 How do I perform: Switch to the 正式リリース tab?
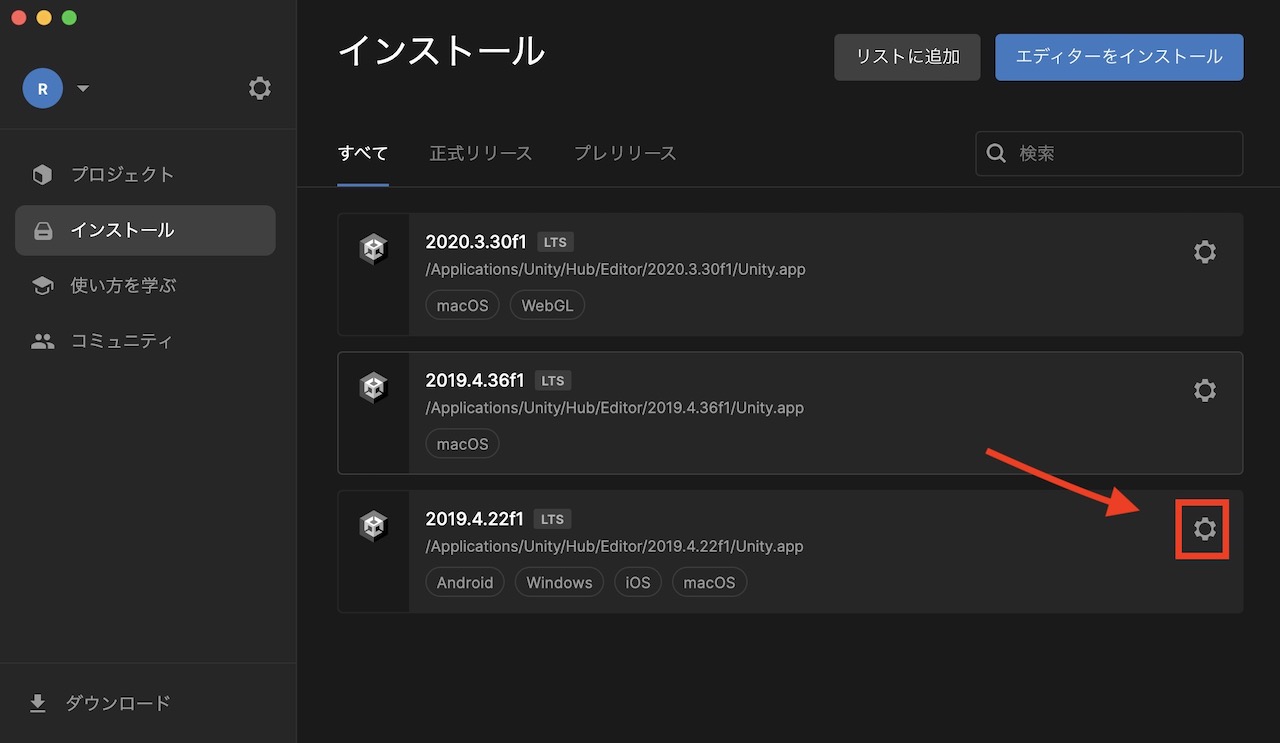pos(481,153)
